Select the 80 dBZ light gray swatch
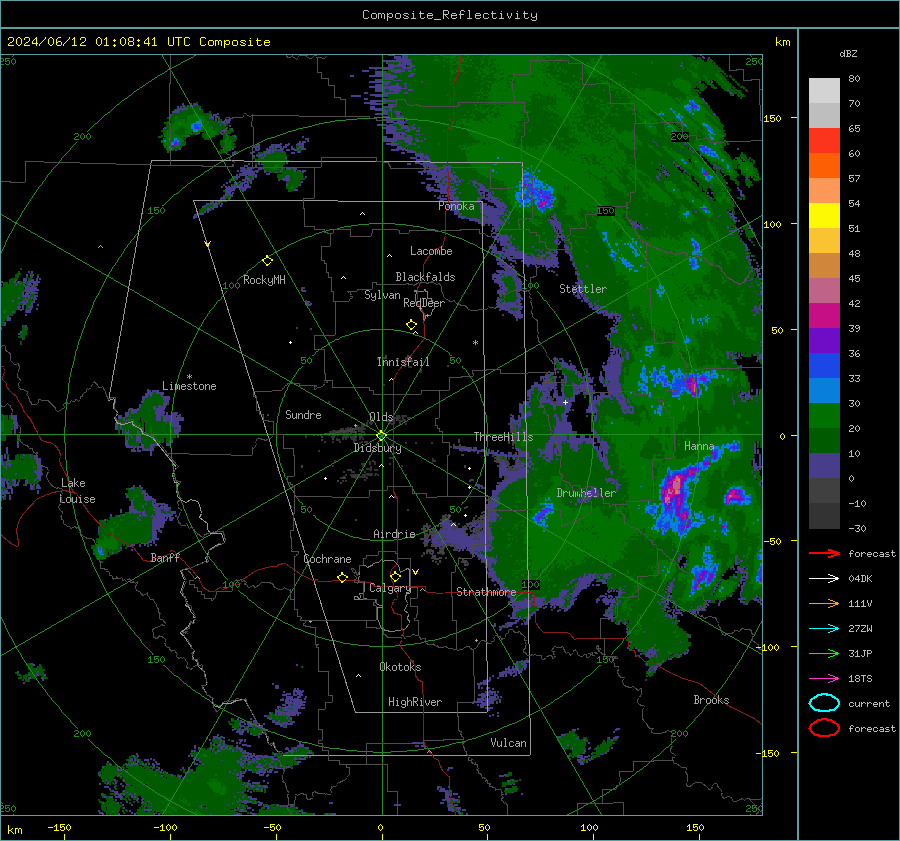Screen dimensions: 900x841 [x=824, y=91]
